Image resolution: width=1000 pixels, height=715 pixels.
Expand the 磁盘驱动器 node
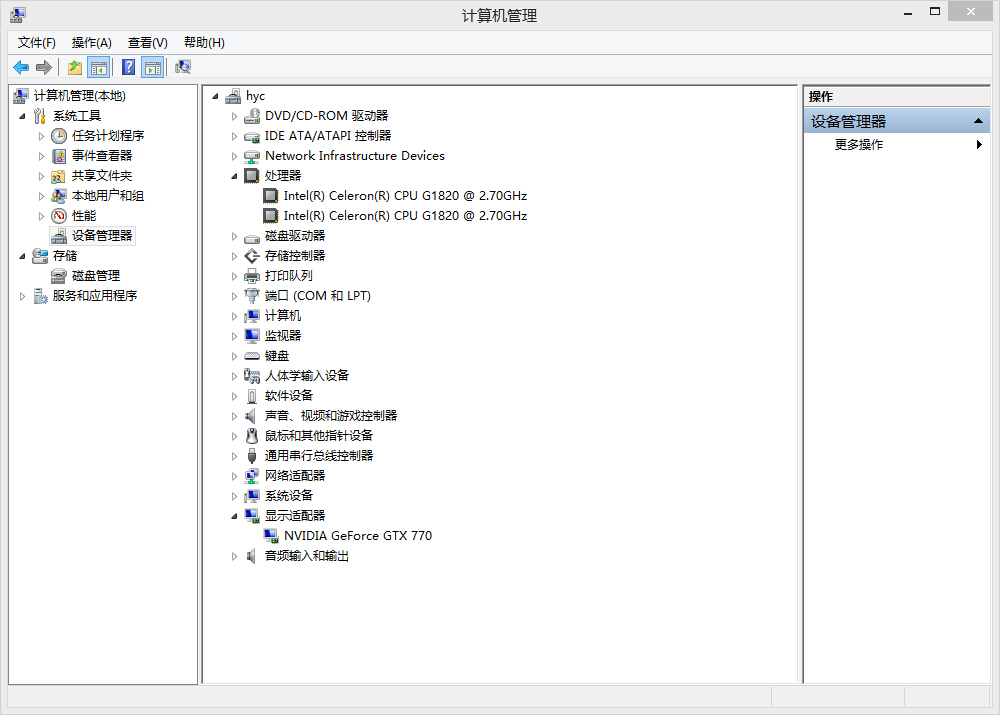(x=234, y=237)
